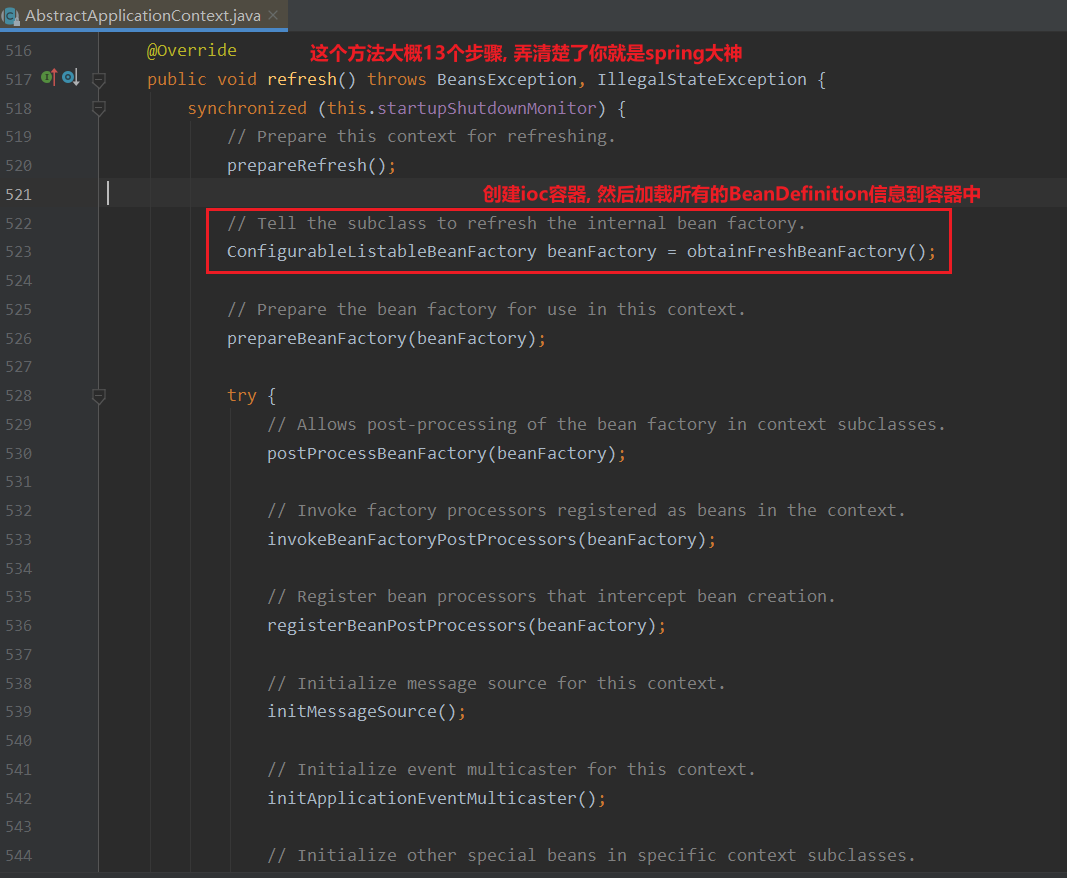Collapse the synchronized block fold at line 518
This screenshot has width=1067, height=878.
tap(98, 108)
